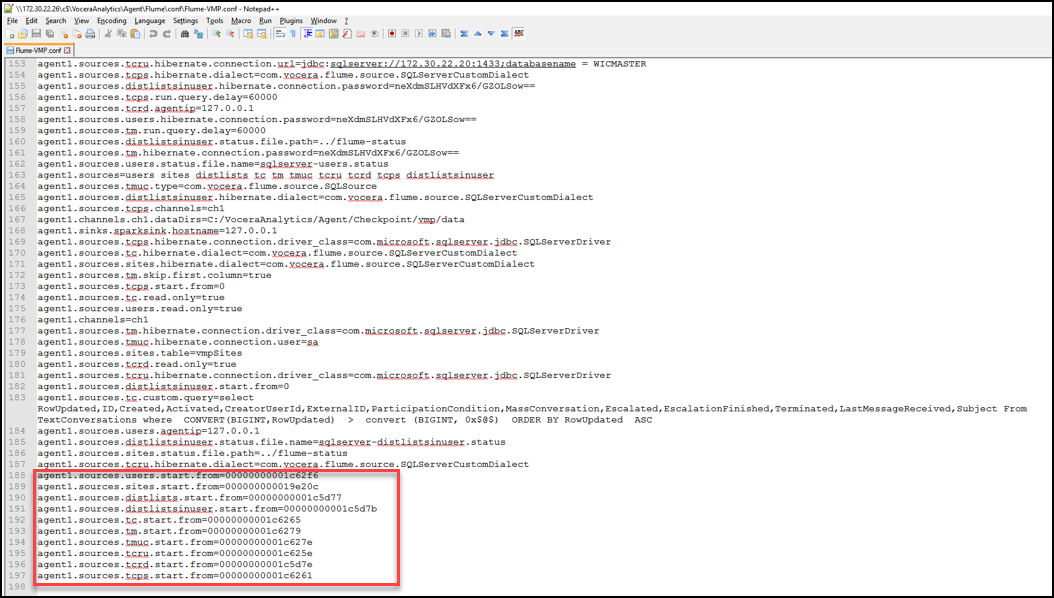1054x598 pixels.
Task: Open the Encoding menu
Action: [112, 21]
